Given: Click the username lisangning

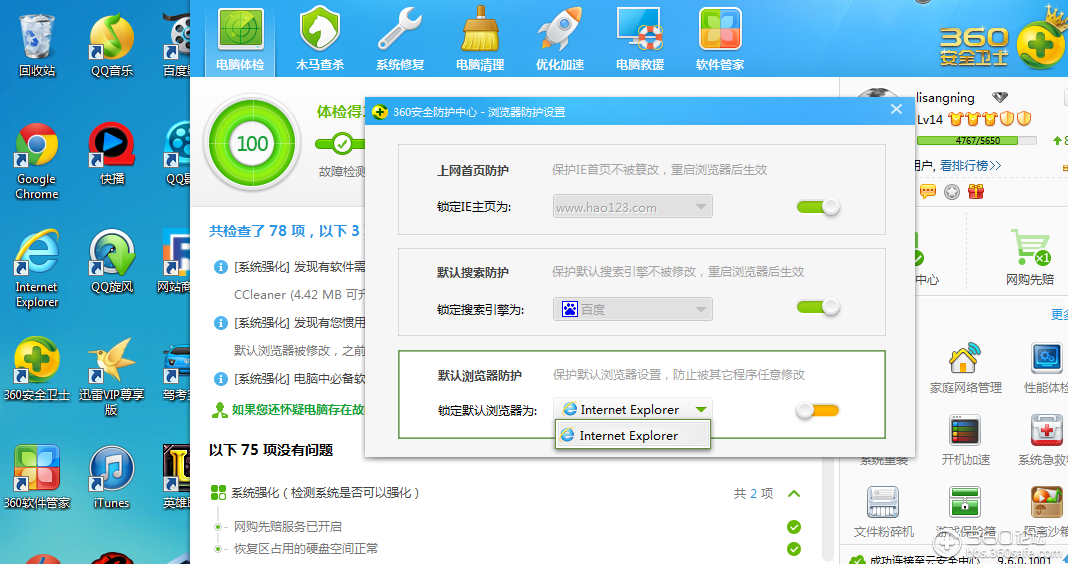Looking at the screenshot, I should coord(945,97).
